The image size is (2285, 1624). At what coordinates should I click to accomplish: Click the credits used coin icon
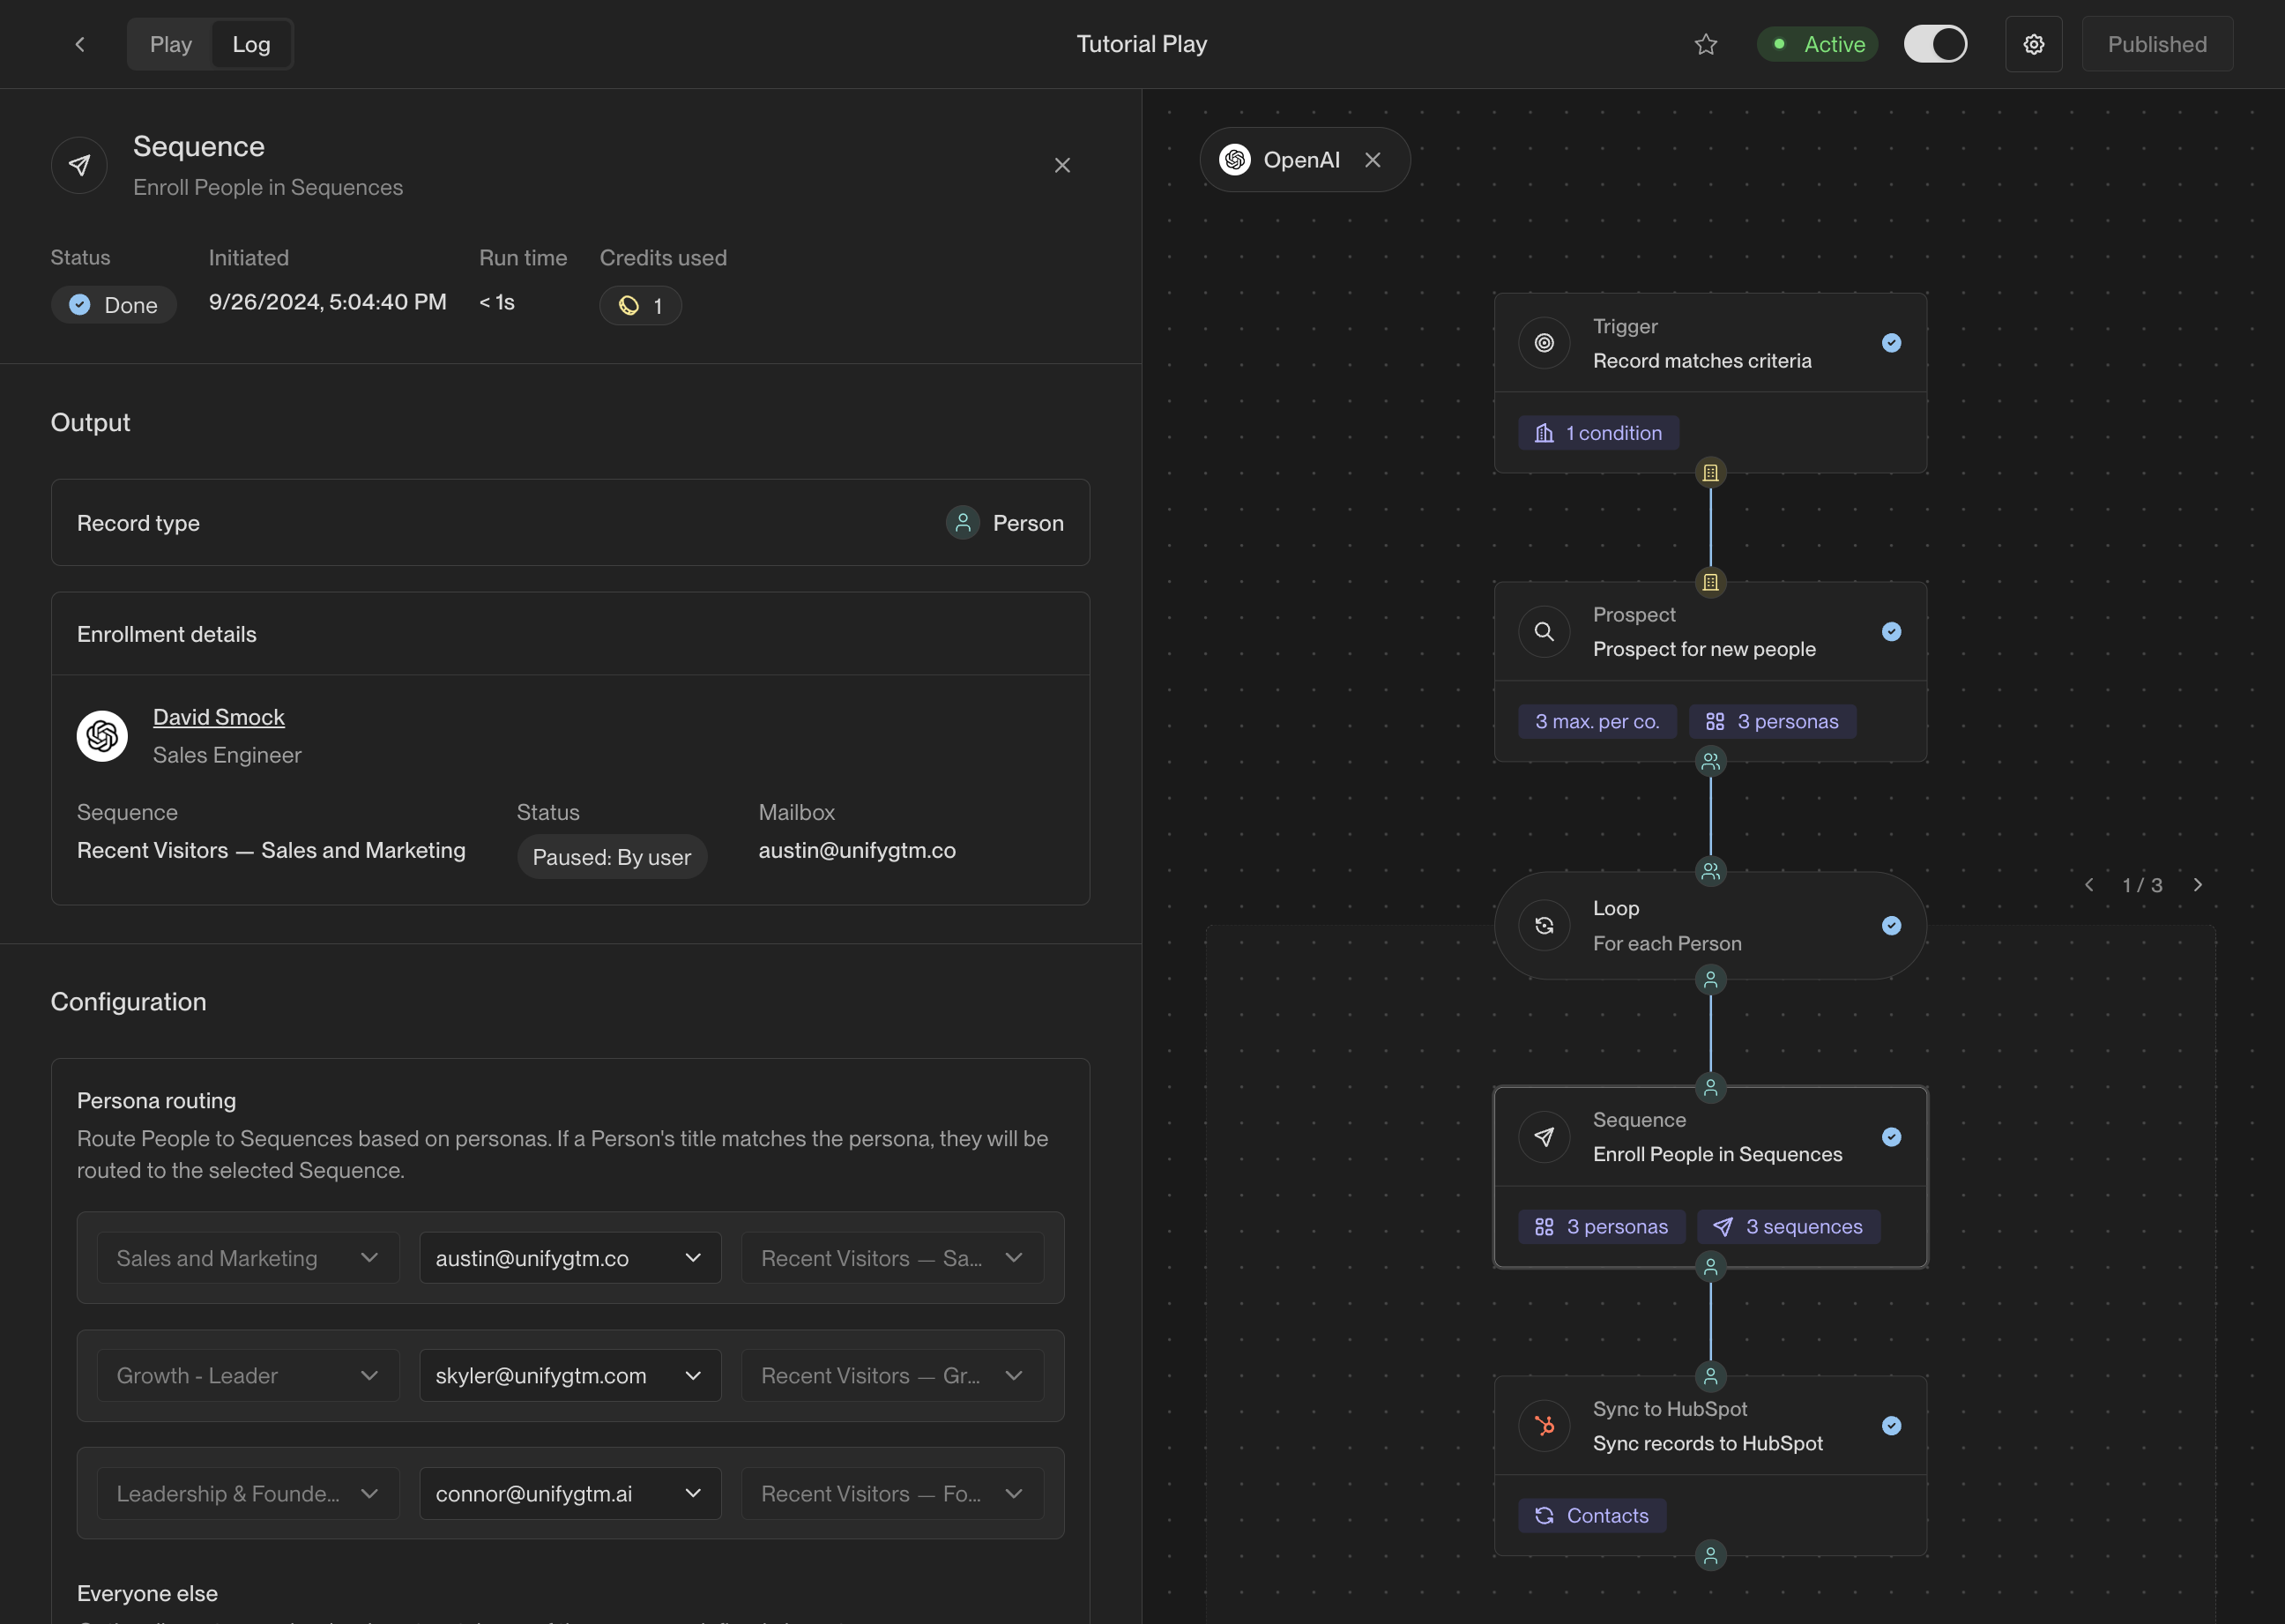click(629, 306)
